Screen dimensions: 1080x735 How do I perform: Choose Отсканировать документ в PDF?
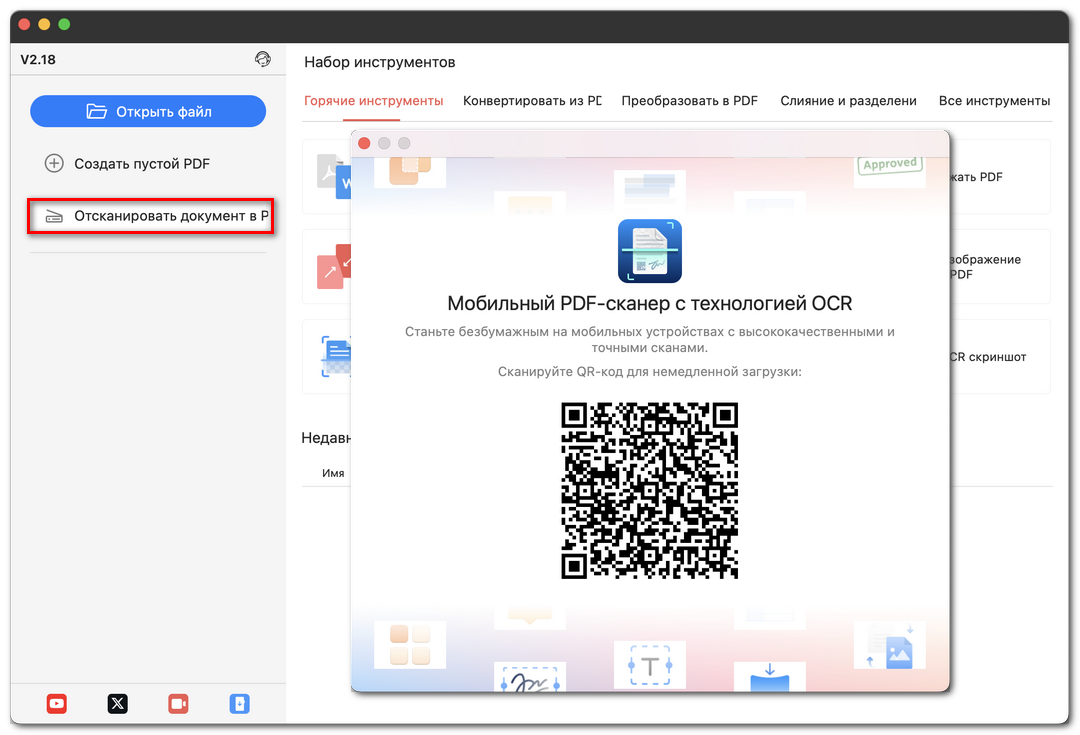click(x=150, y=216)
